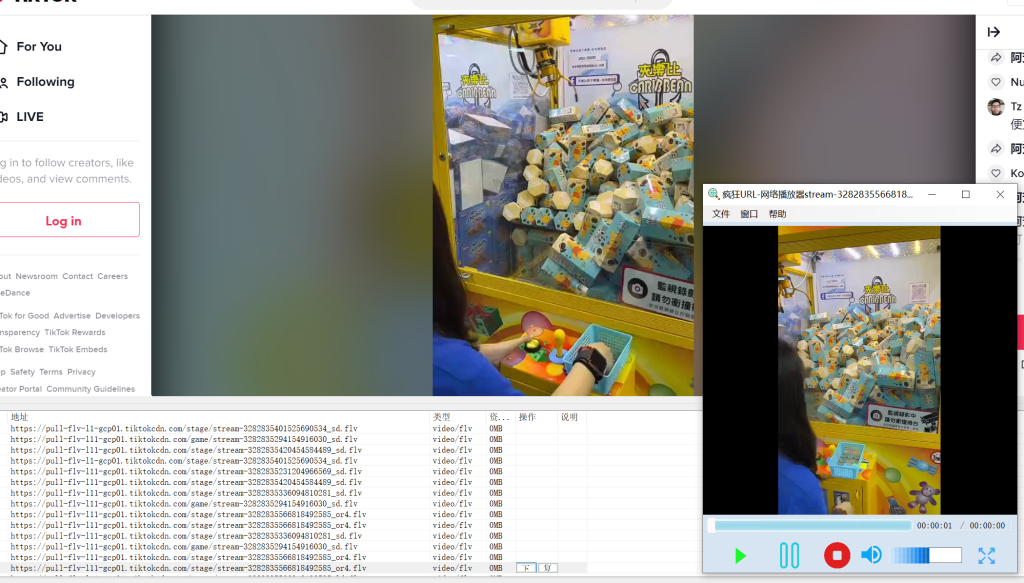Switch the player to fullscreen

[986, 556]
